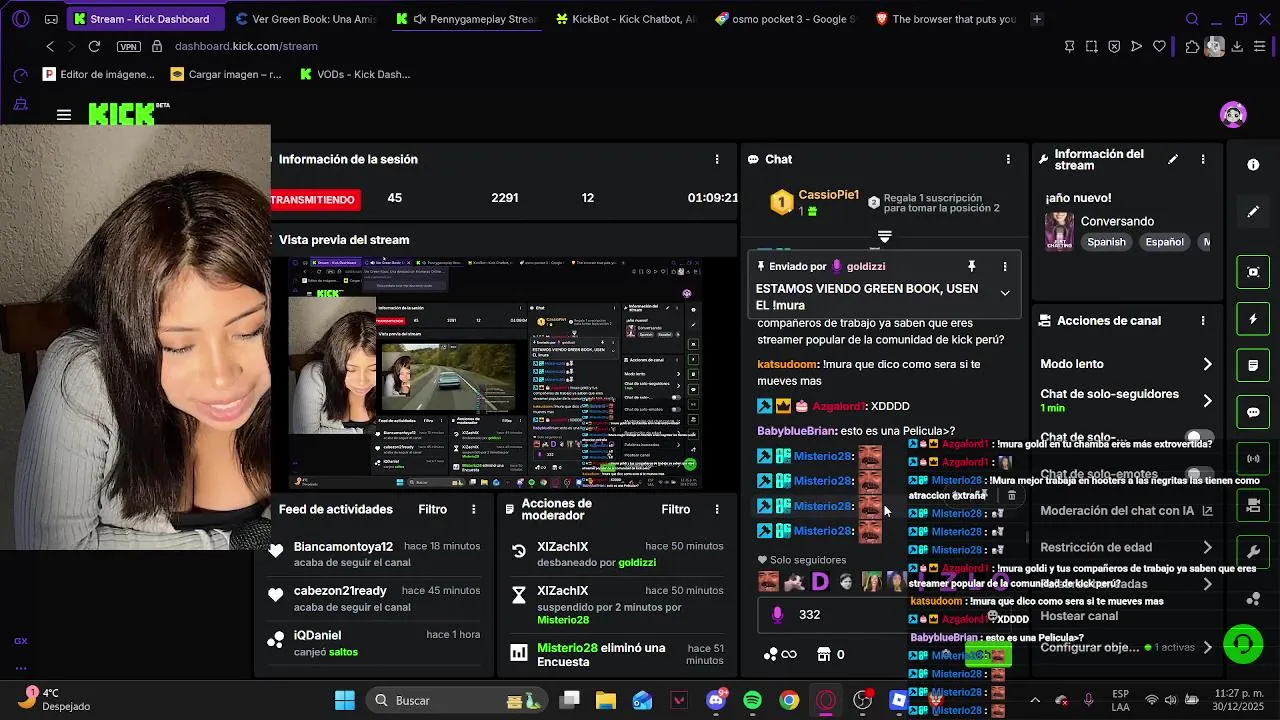Expand the pinned message chevron

1005,293
